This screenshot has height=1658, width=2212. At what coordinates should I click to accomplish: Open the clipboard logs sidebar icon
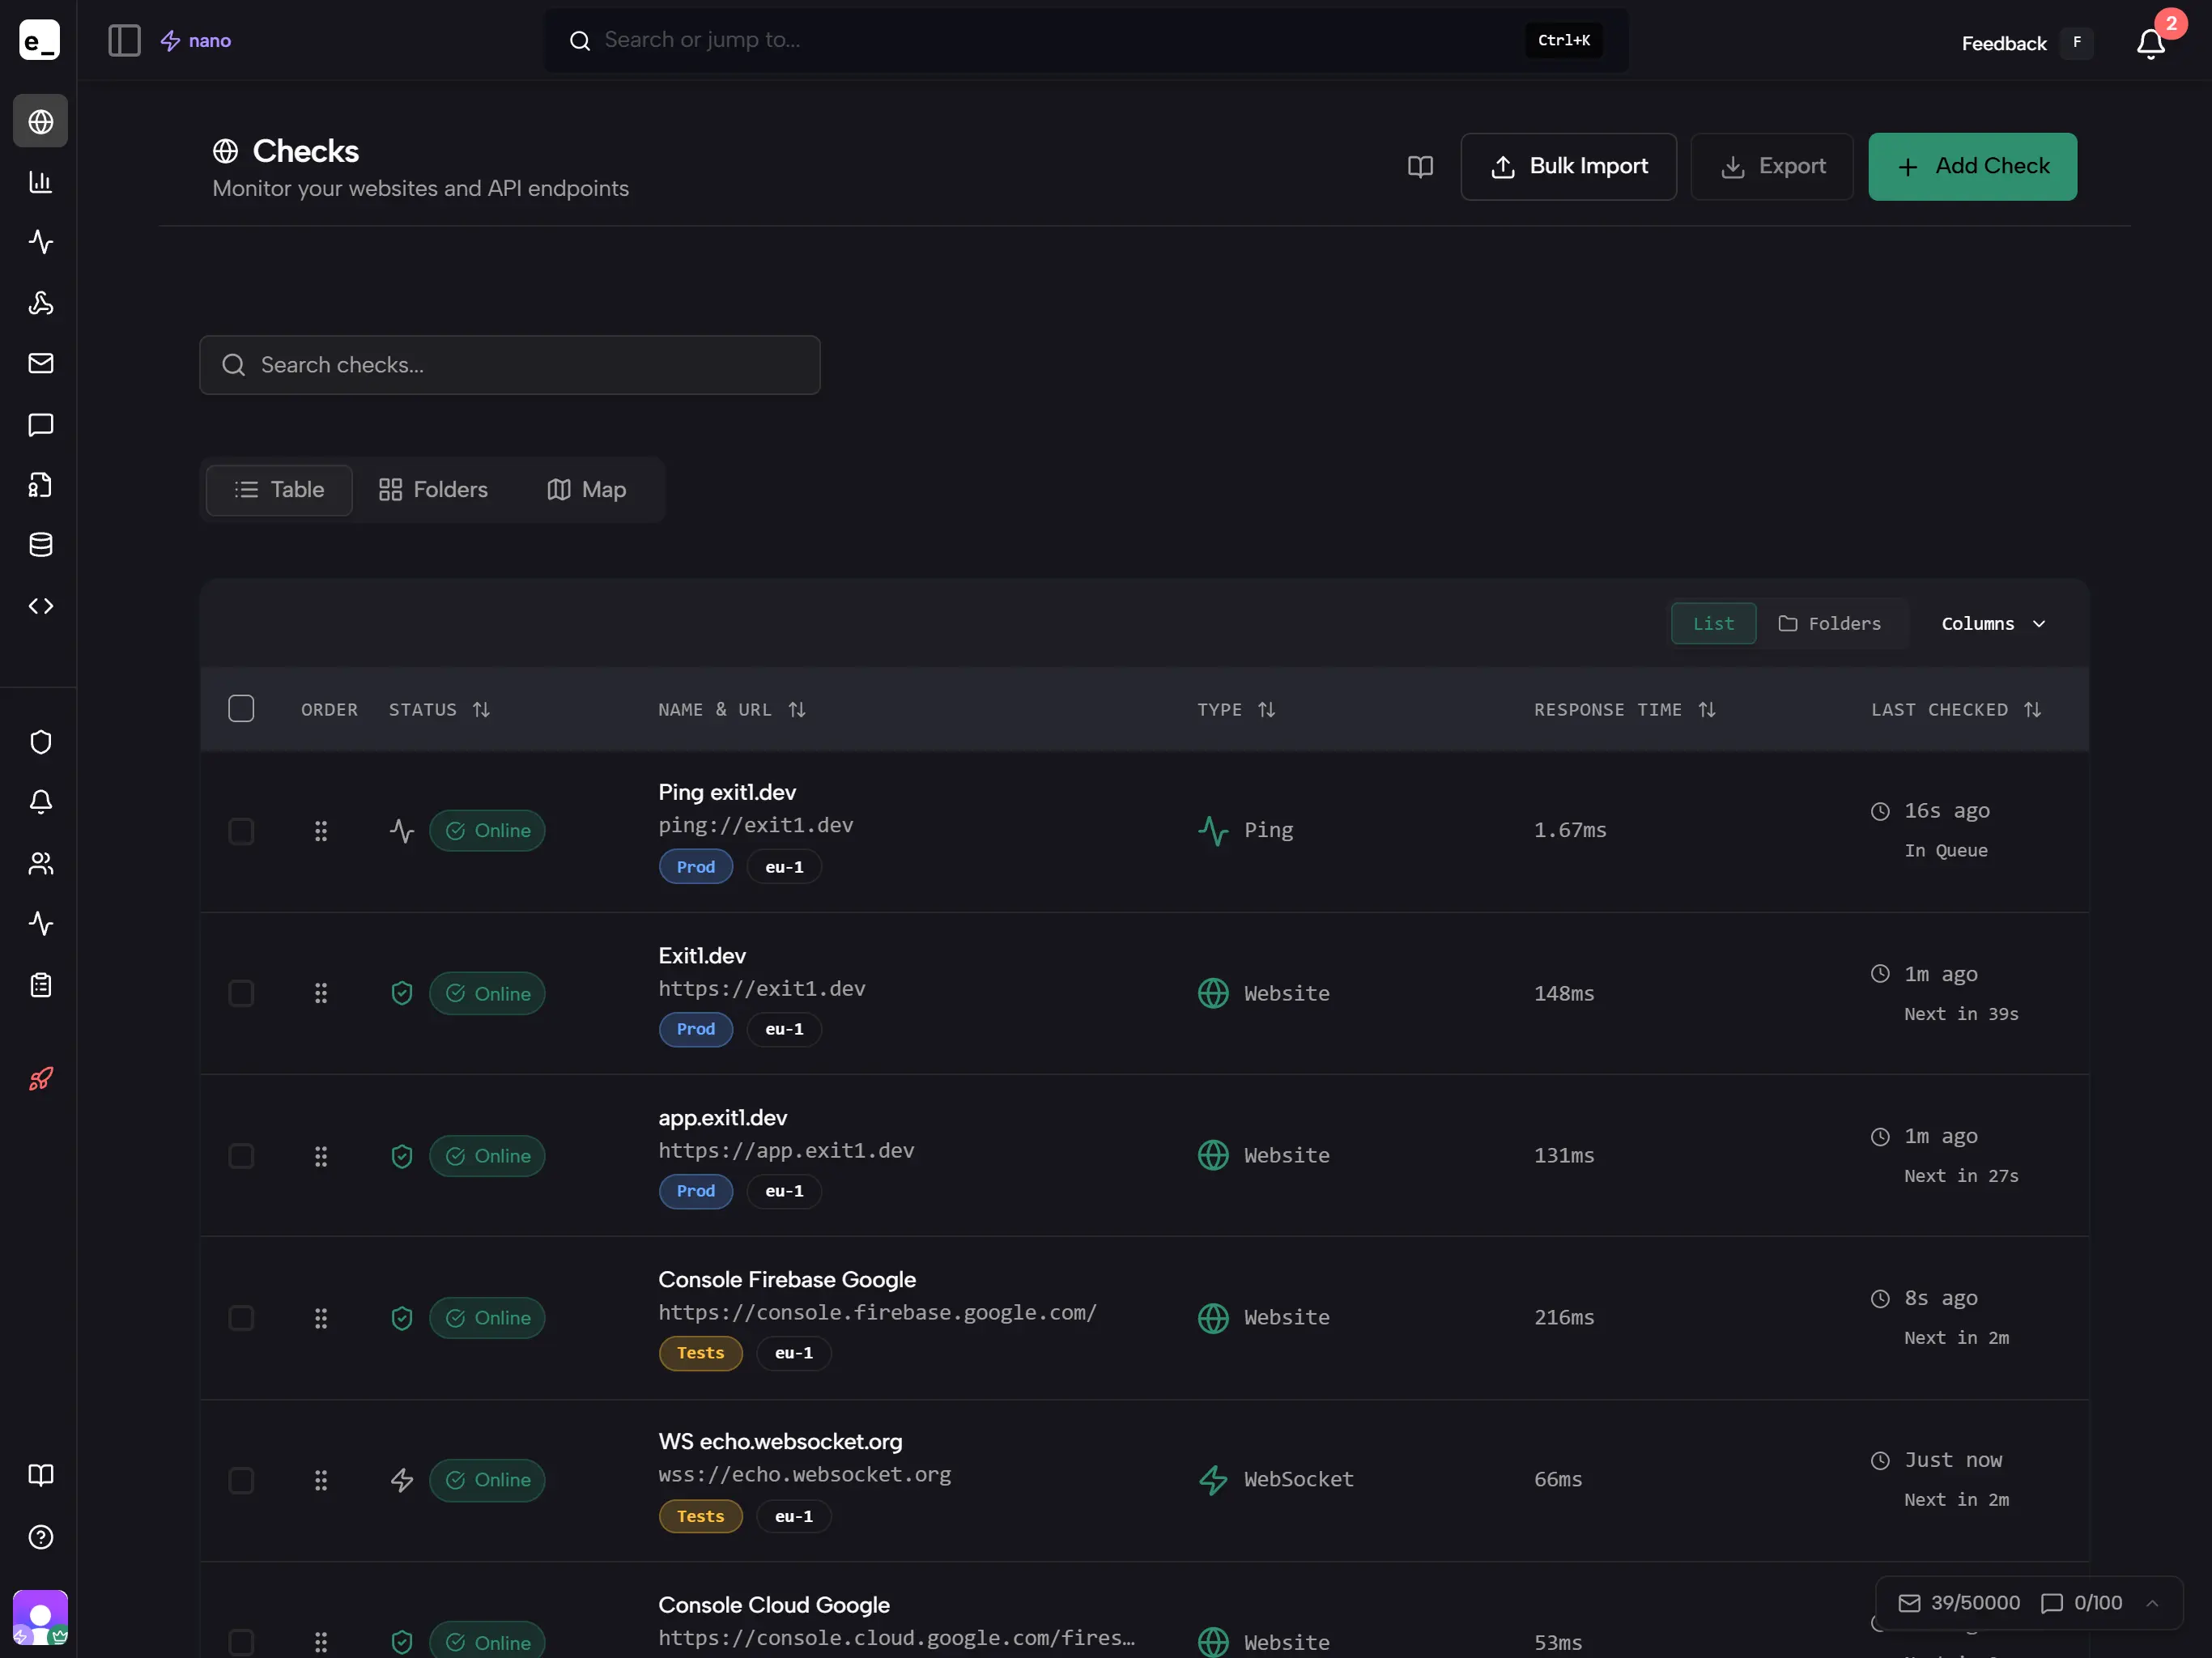pos(40,985)
